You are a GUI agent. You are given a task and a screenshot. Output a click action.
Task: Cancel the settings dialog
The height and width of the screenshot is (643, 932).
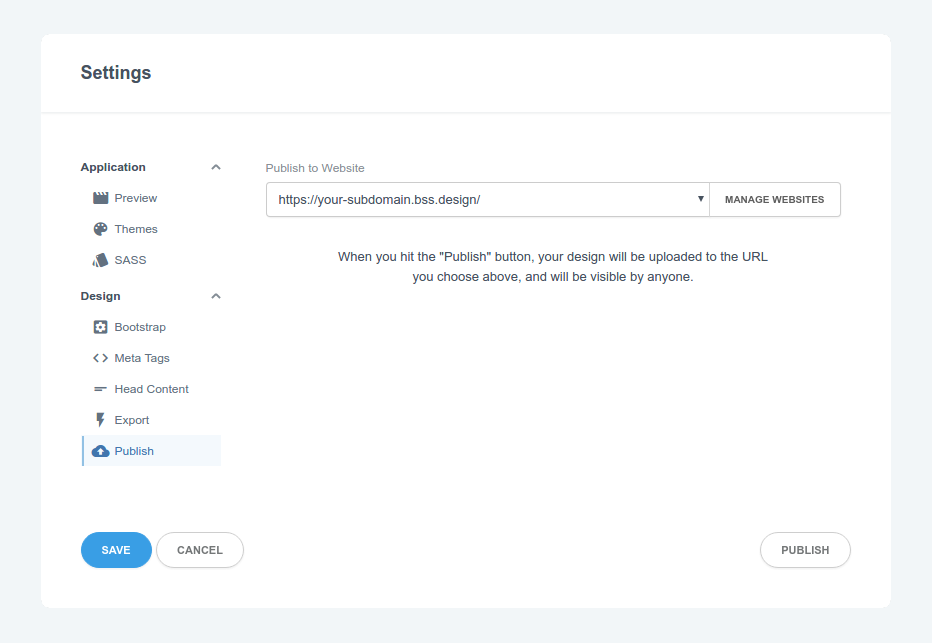tap(200, 550)
